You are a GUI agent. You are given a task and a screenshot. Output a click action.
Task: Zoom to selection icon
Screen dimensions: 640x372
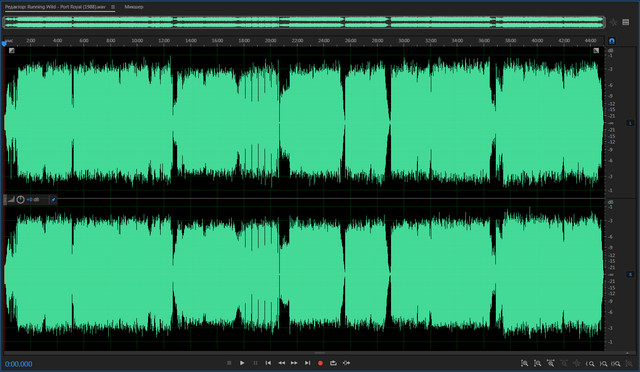pyautogui.click(x=616, y=363)
